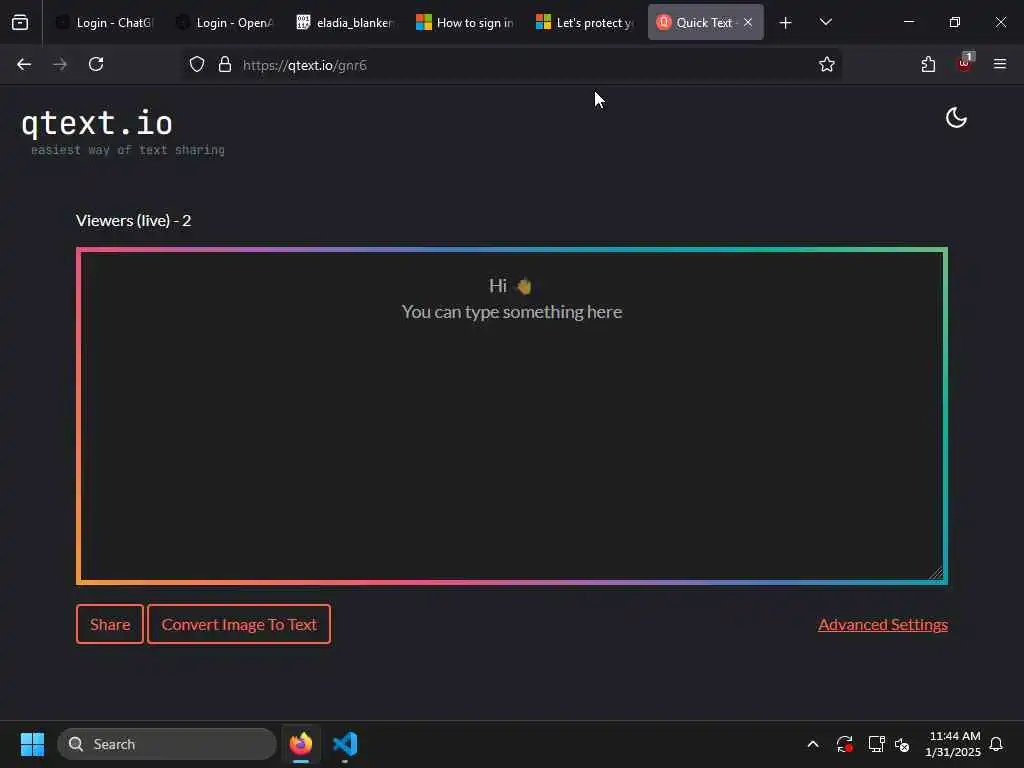
Task: Click the URL address bar
Action: click(x=513, y=64)
